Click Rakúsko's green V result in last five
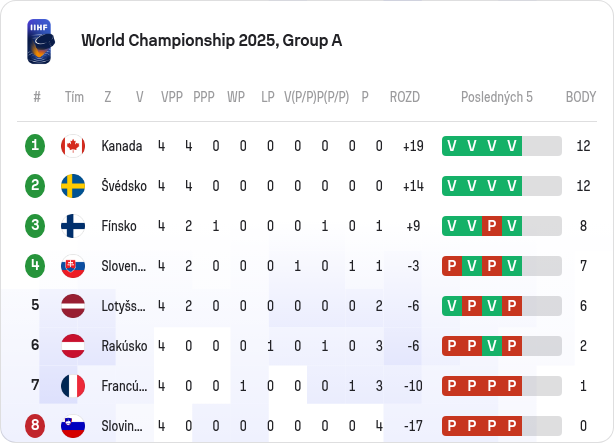The image size is (614, 443). point(492,346)
